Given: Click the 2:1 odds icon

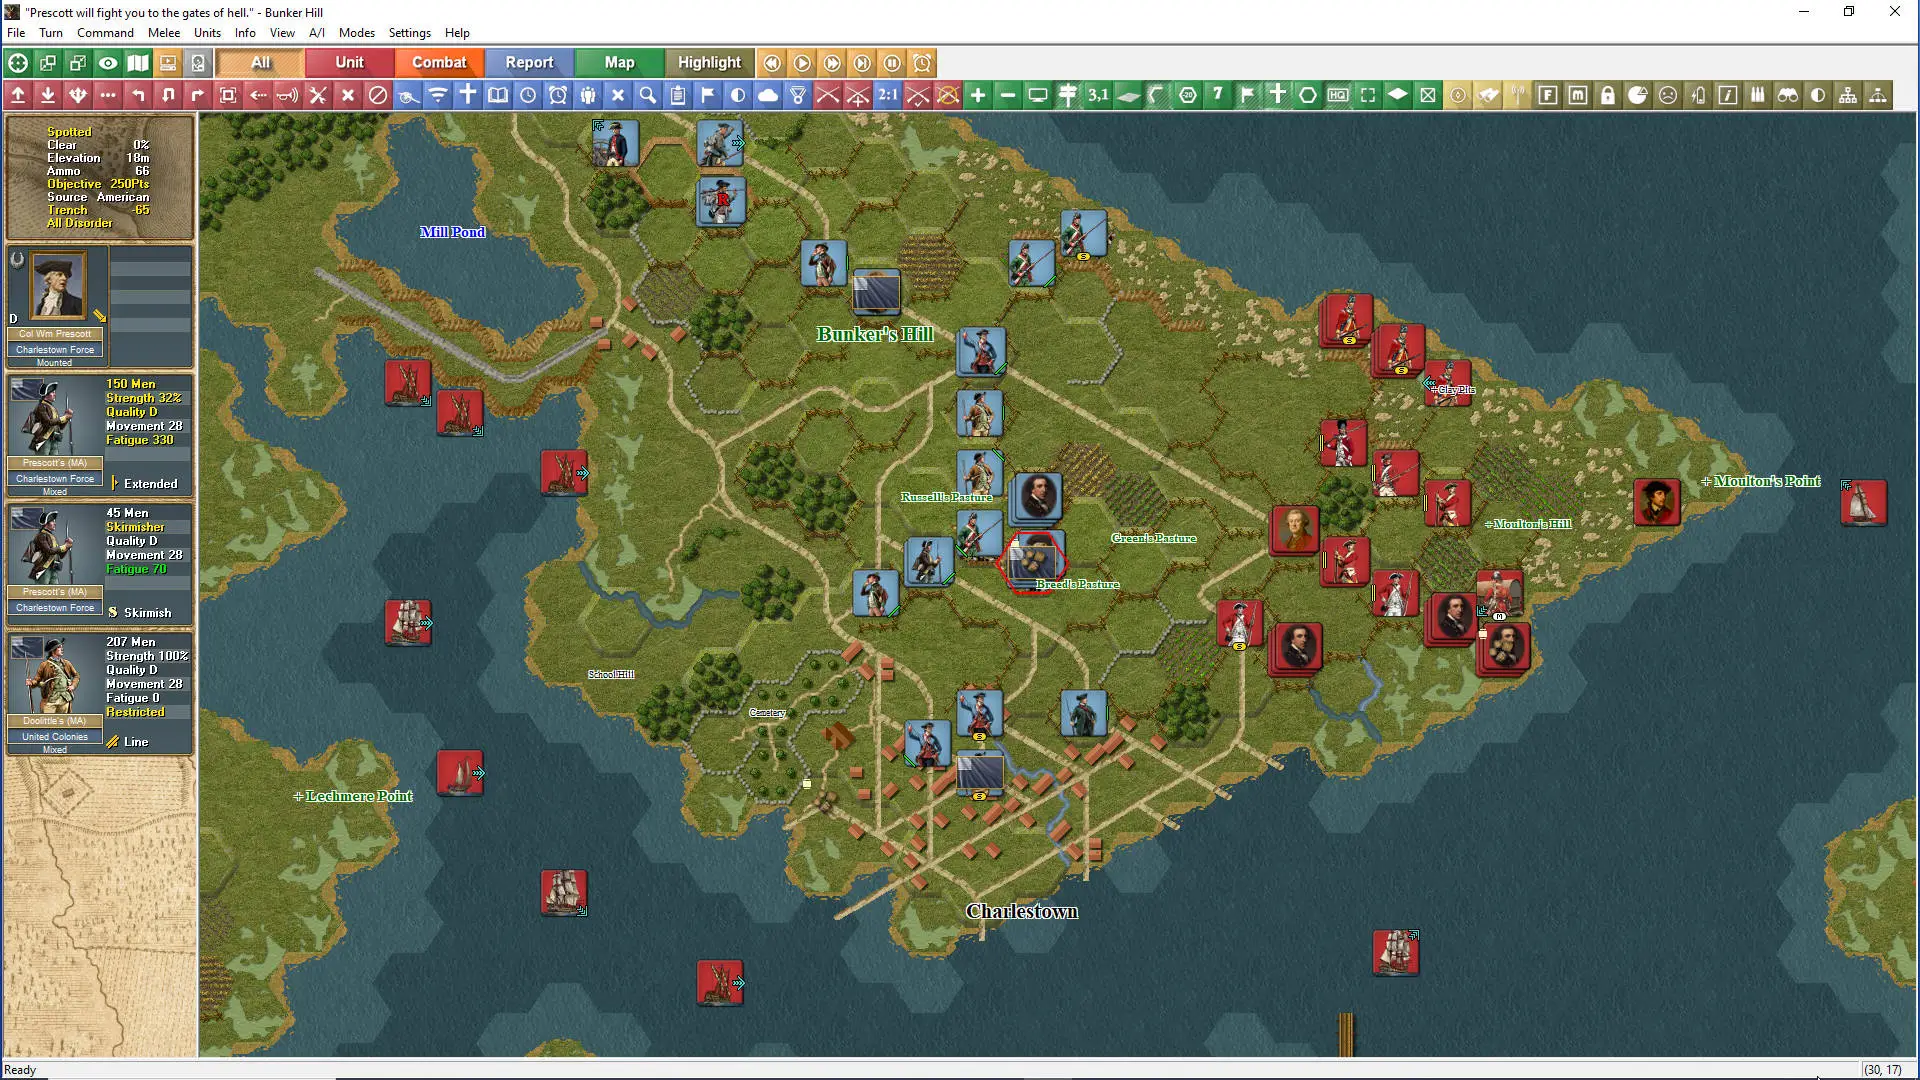Looking at the screenshot, I should [888, 95].
